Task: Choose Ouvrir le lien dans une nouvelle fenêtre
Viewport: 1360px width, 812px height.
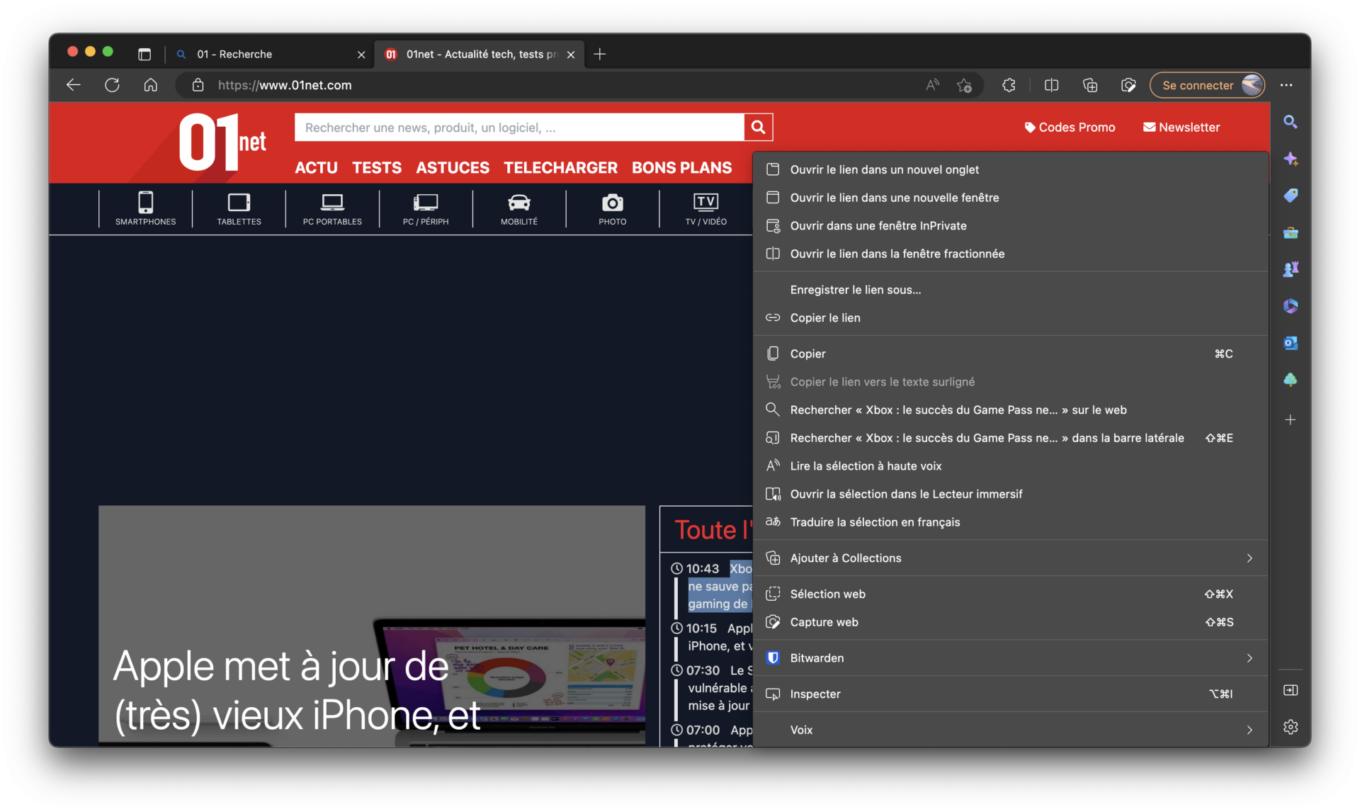Action: coord(1010,198)
